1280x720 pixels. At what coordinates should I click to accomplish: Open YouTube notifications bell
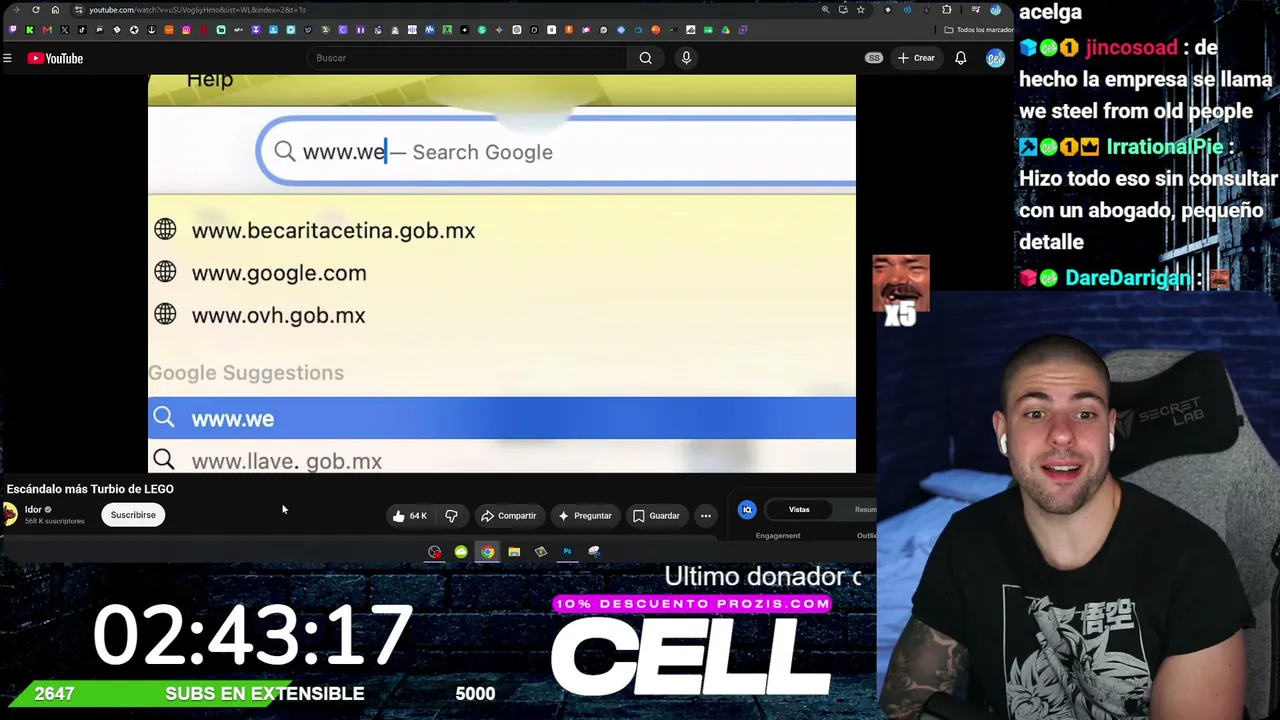[x=961, y=58]
